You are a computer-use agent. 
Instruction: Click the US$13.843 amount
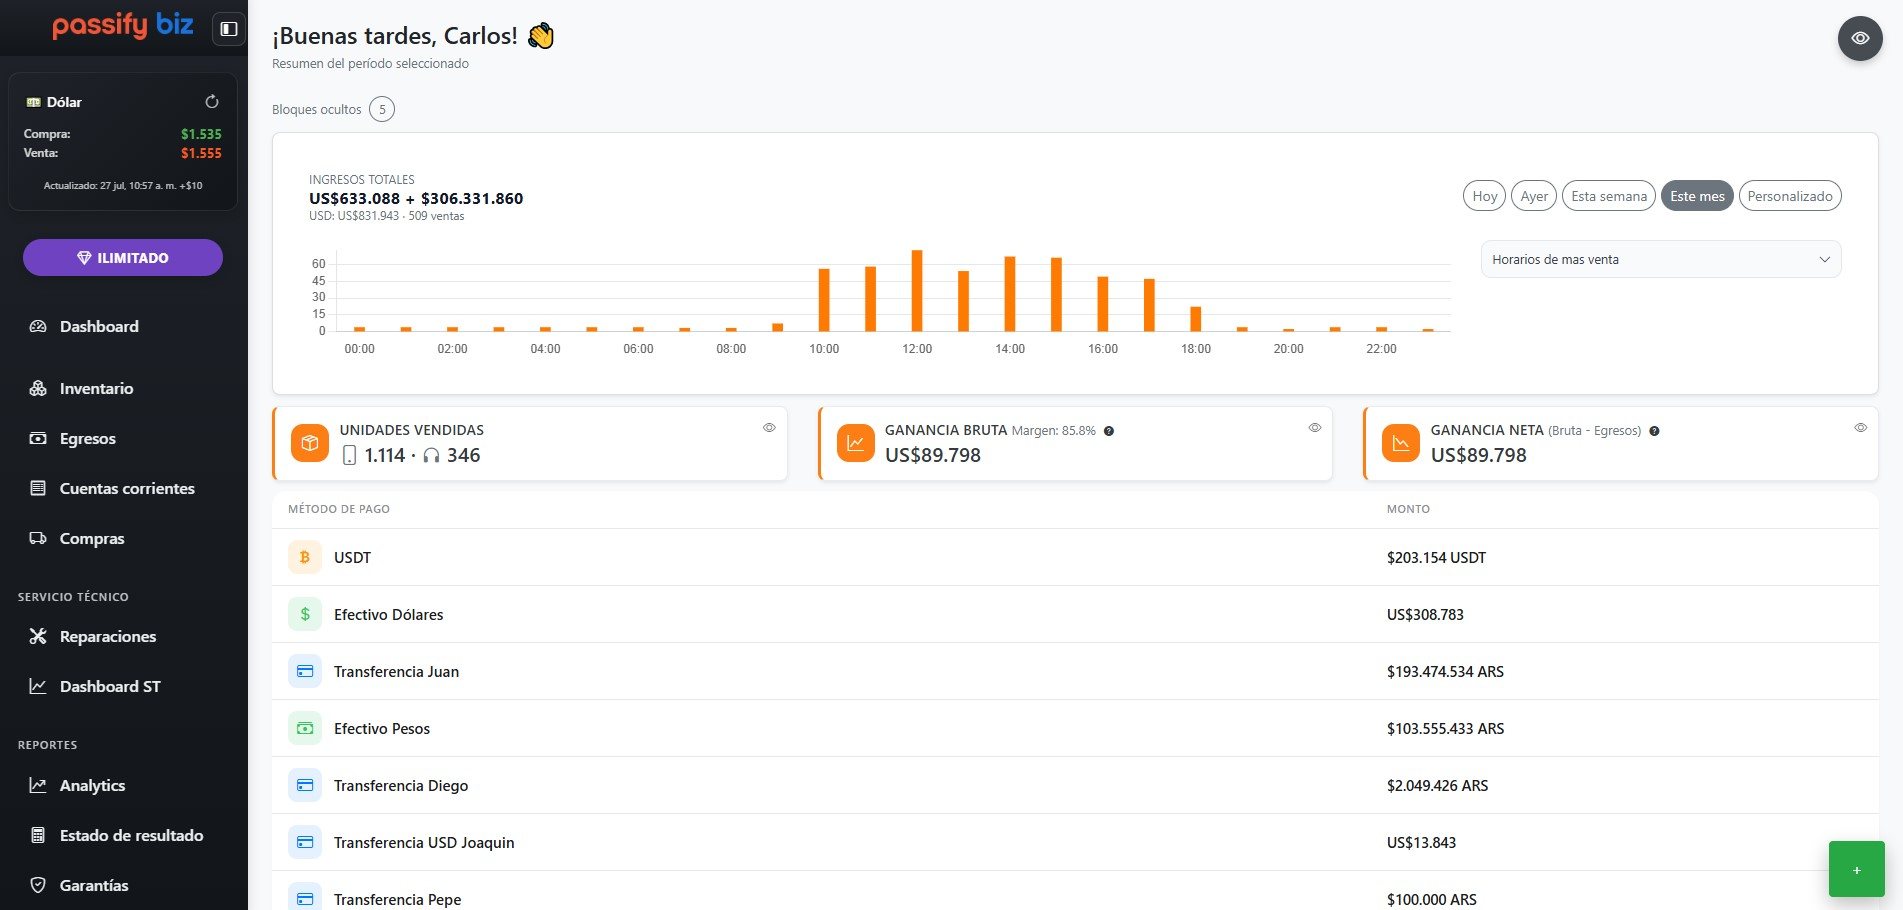coord(1421,843)
